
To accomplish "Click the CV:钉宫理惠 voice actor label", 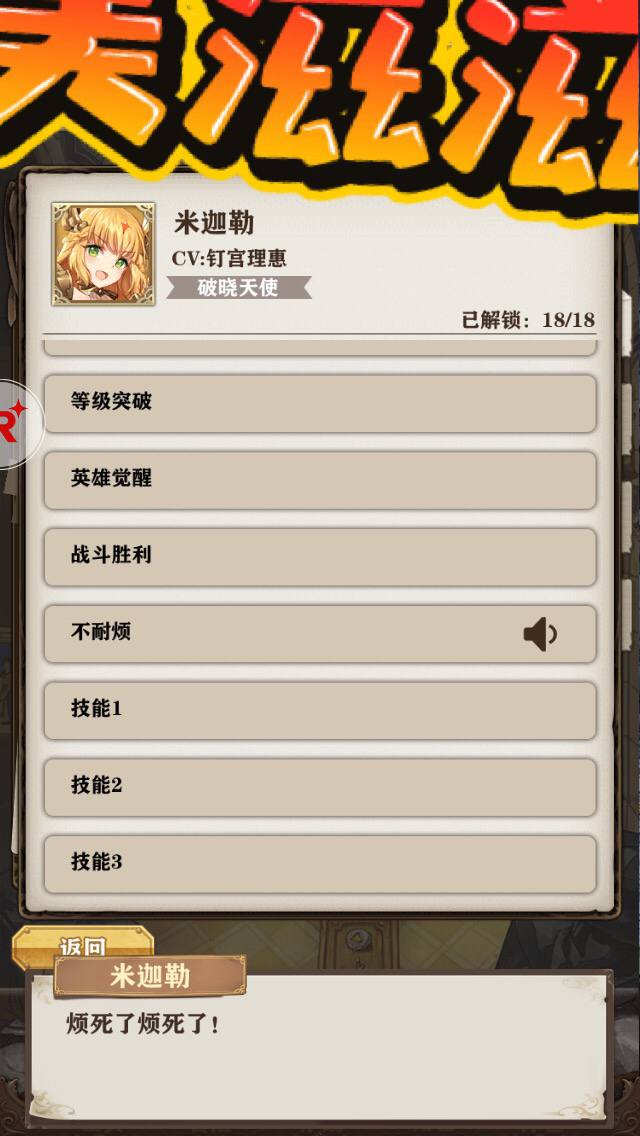I will coord(229,259).
